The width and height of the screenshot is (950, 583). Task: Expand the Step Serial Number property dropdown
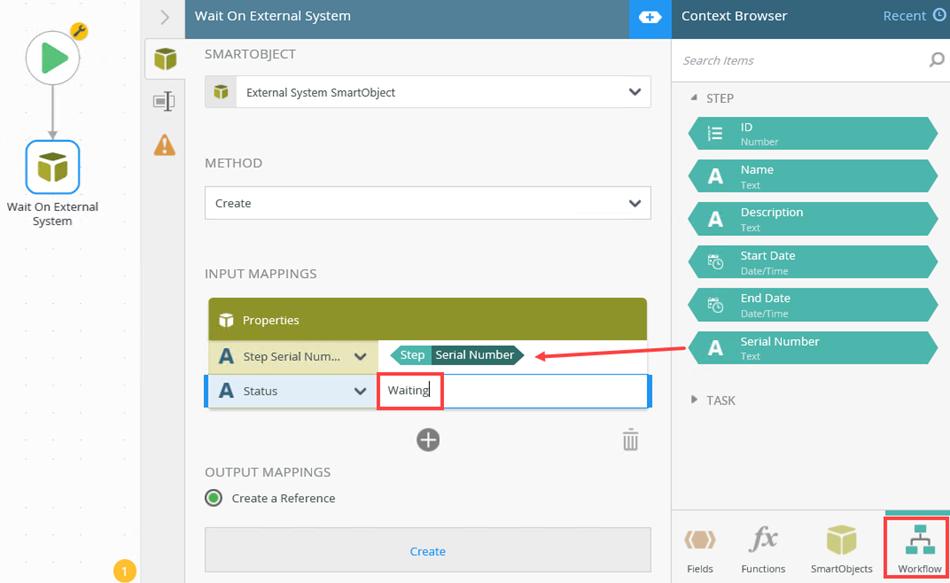[x=360, y=356]
